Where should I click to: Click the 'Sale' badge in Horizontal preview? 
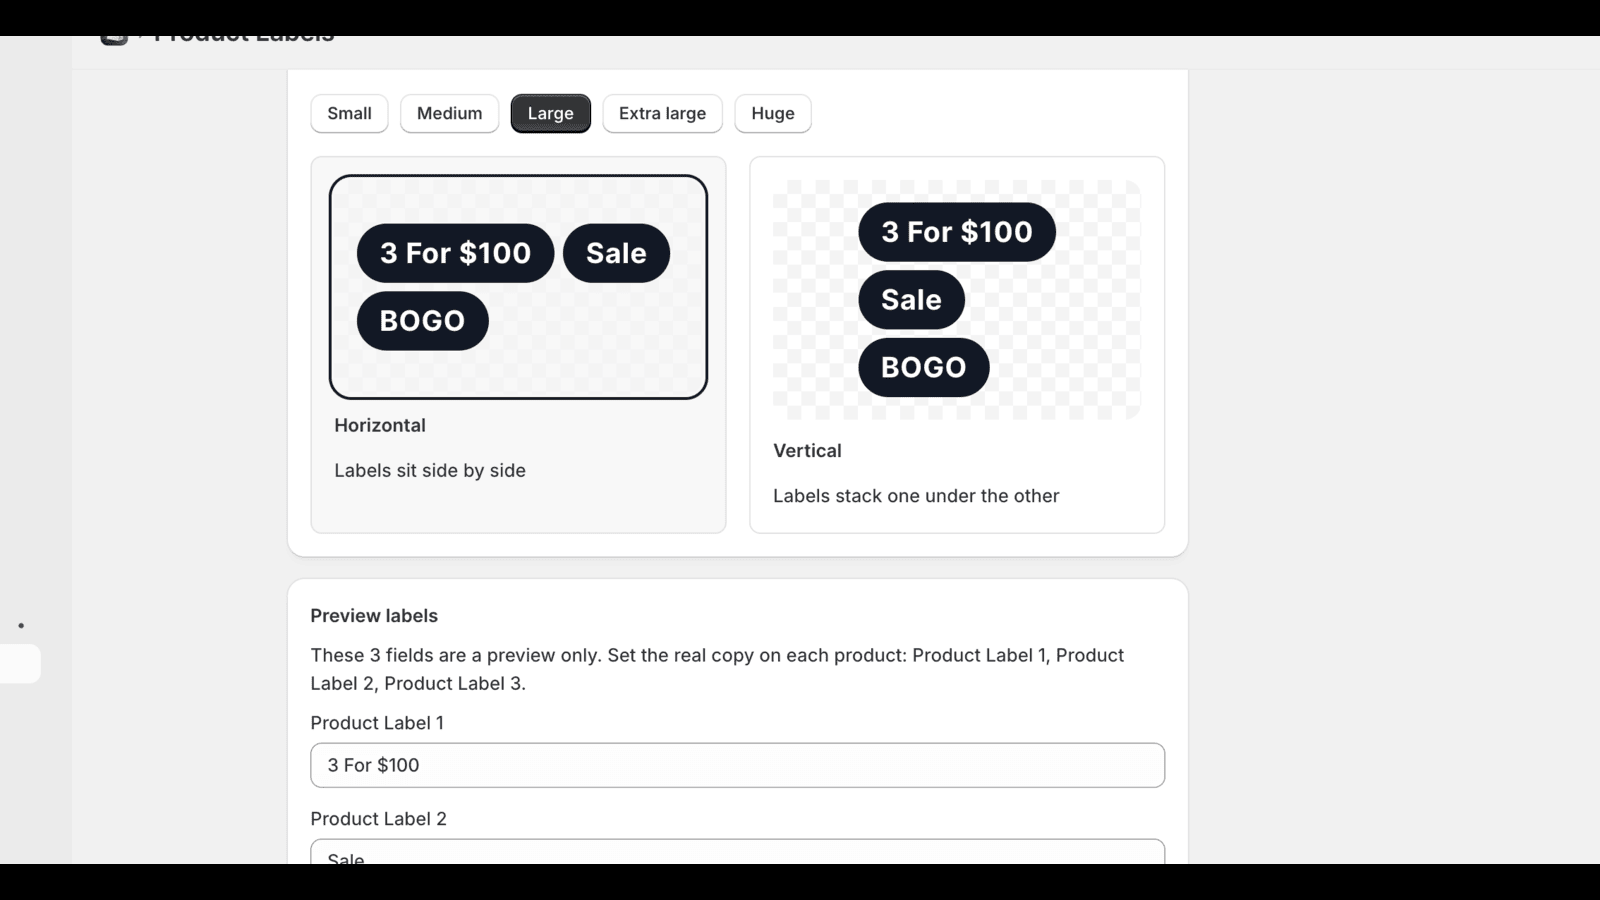[x=616, y=253]
